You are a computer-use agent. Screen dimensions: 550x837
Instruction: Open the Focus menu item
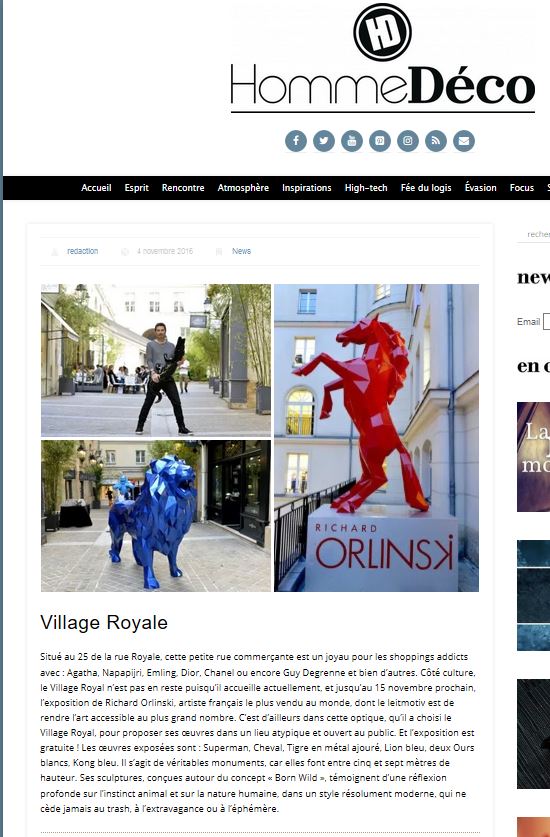tap(522, 188)
